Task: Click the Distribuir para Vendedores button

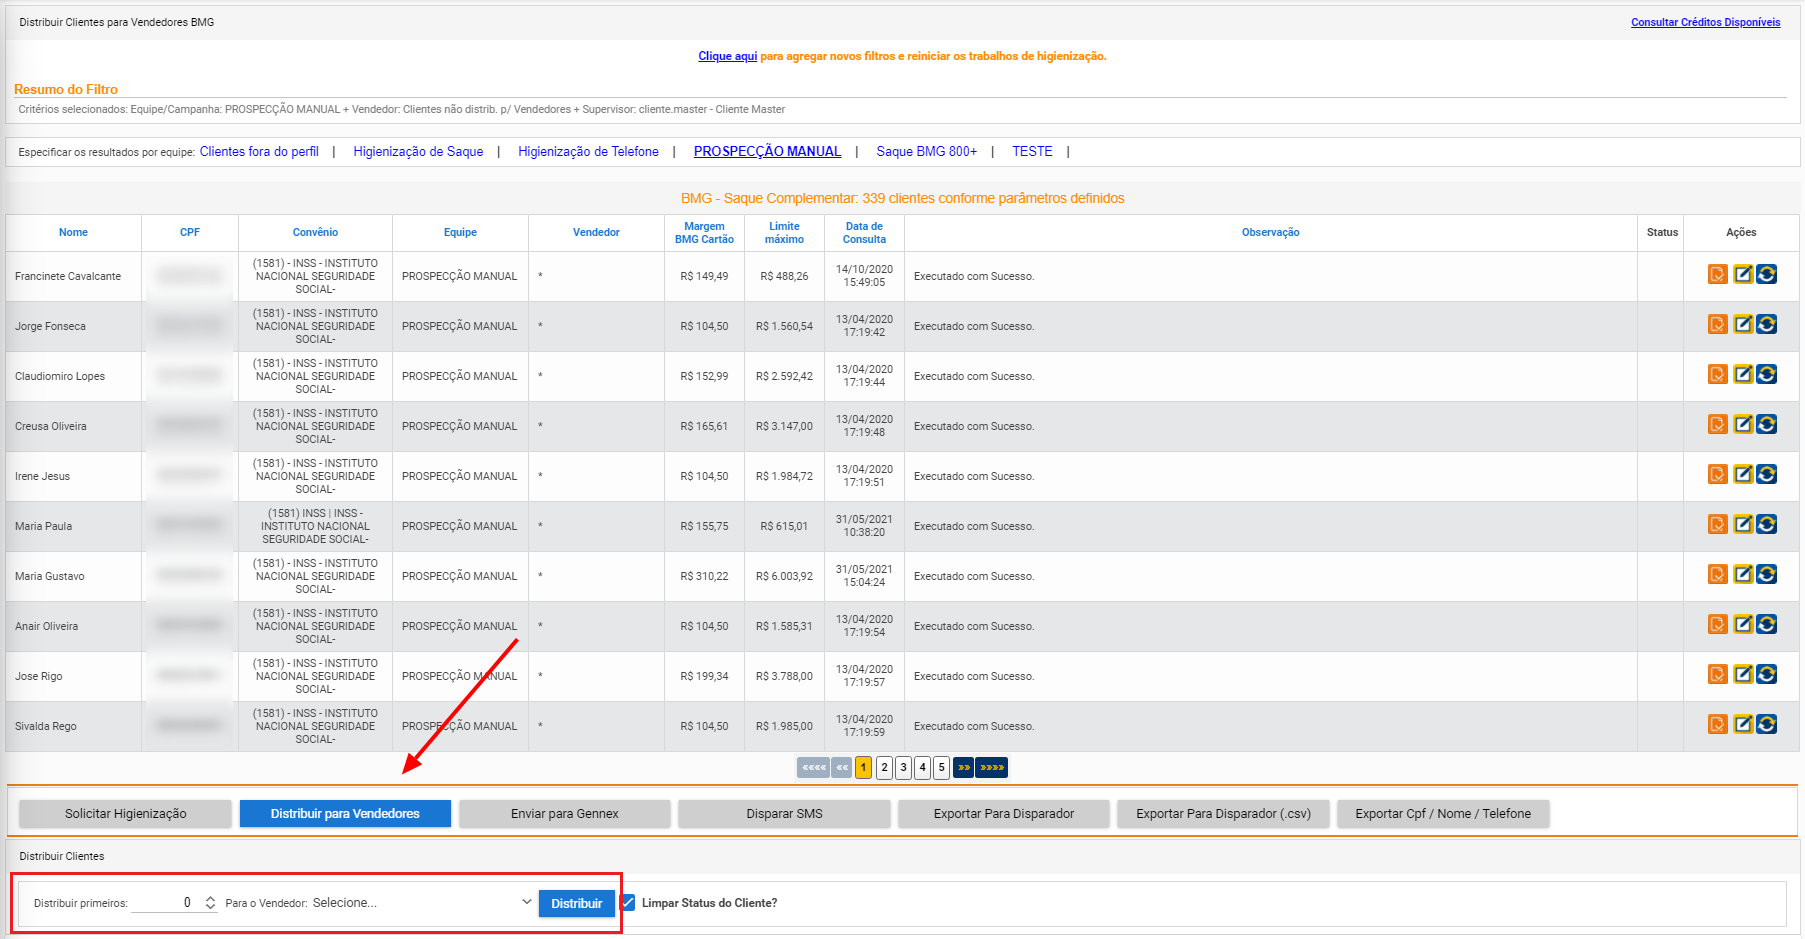Action: (345, 814)
